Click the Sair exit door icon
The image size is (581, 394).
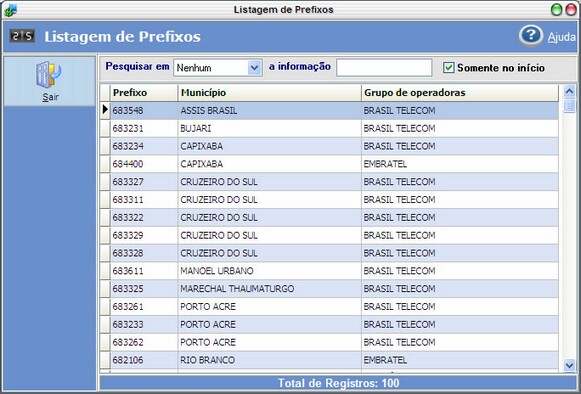pyautogui.click(x=49, y=75)
